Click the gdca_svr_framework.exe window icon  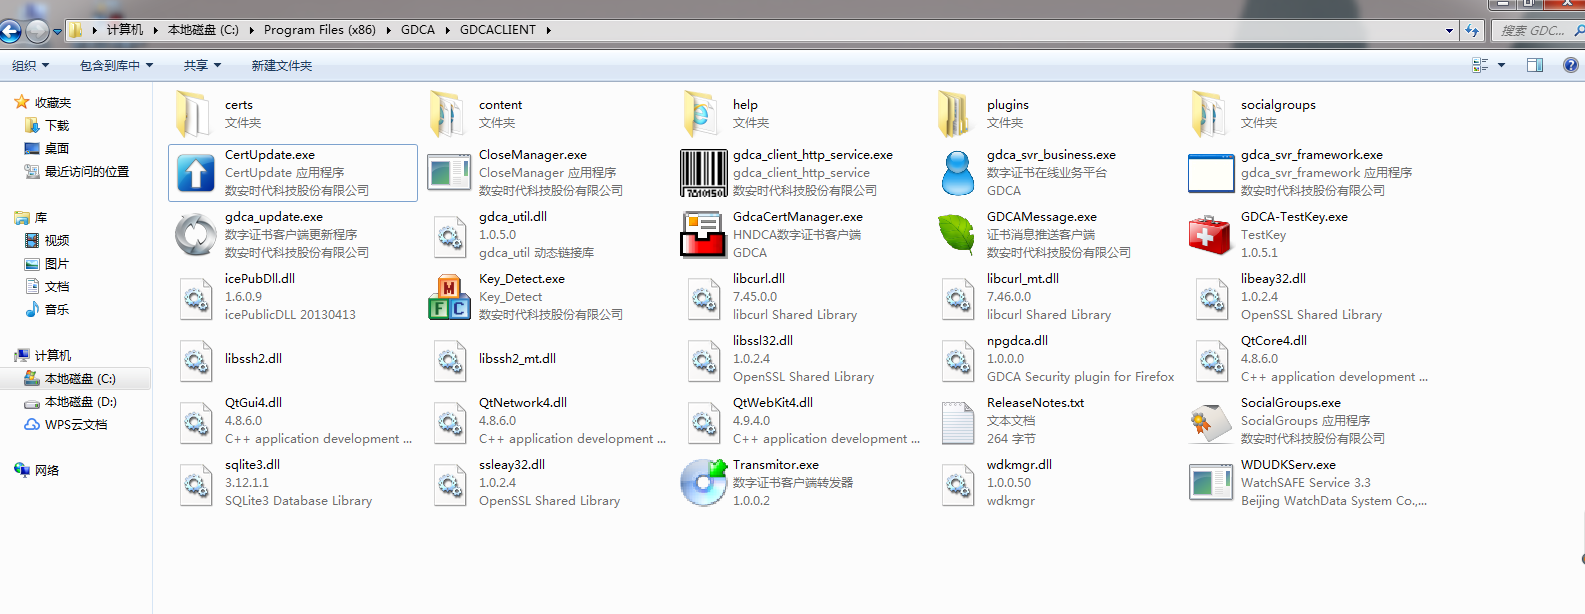tap(1211, 173)
